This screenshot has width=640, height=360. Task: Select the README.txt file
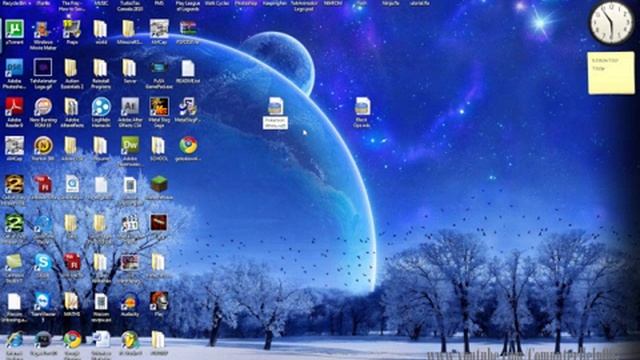click(188, 71)
